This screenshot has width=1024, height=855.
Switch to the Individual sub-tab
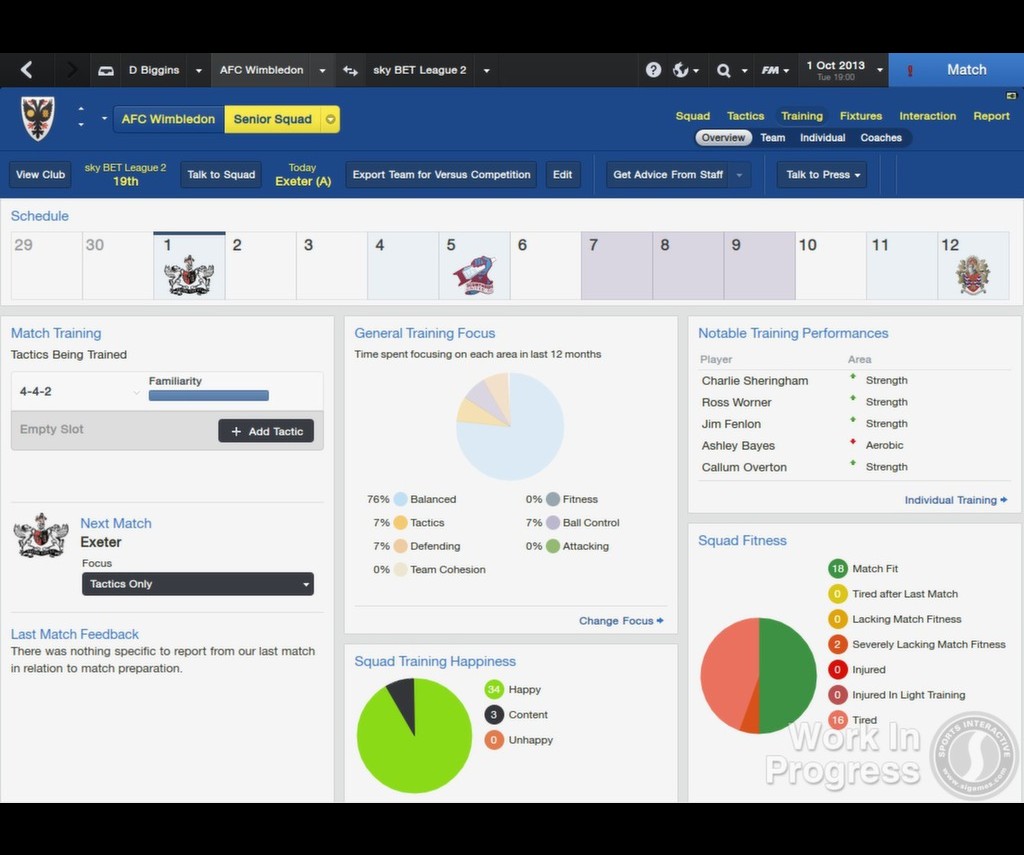tap(822, 138)
